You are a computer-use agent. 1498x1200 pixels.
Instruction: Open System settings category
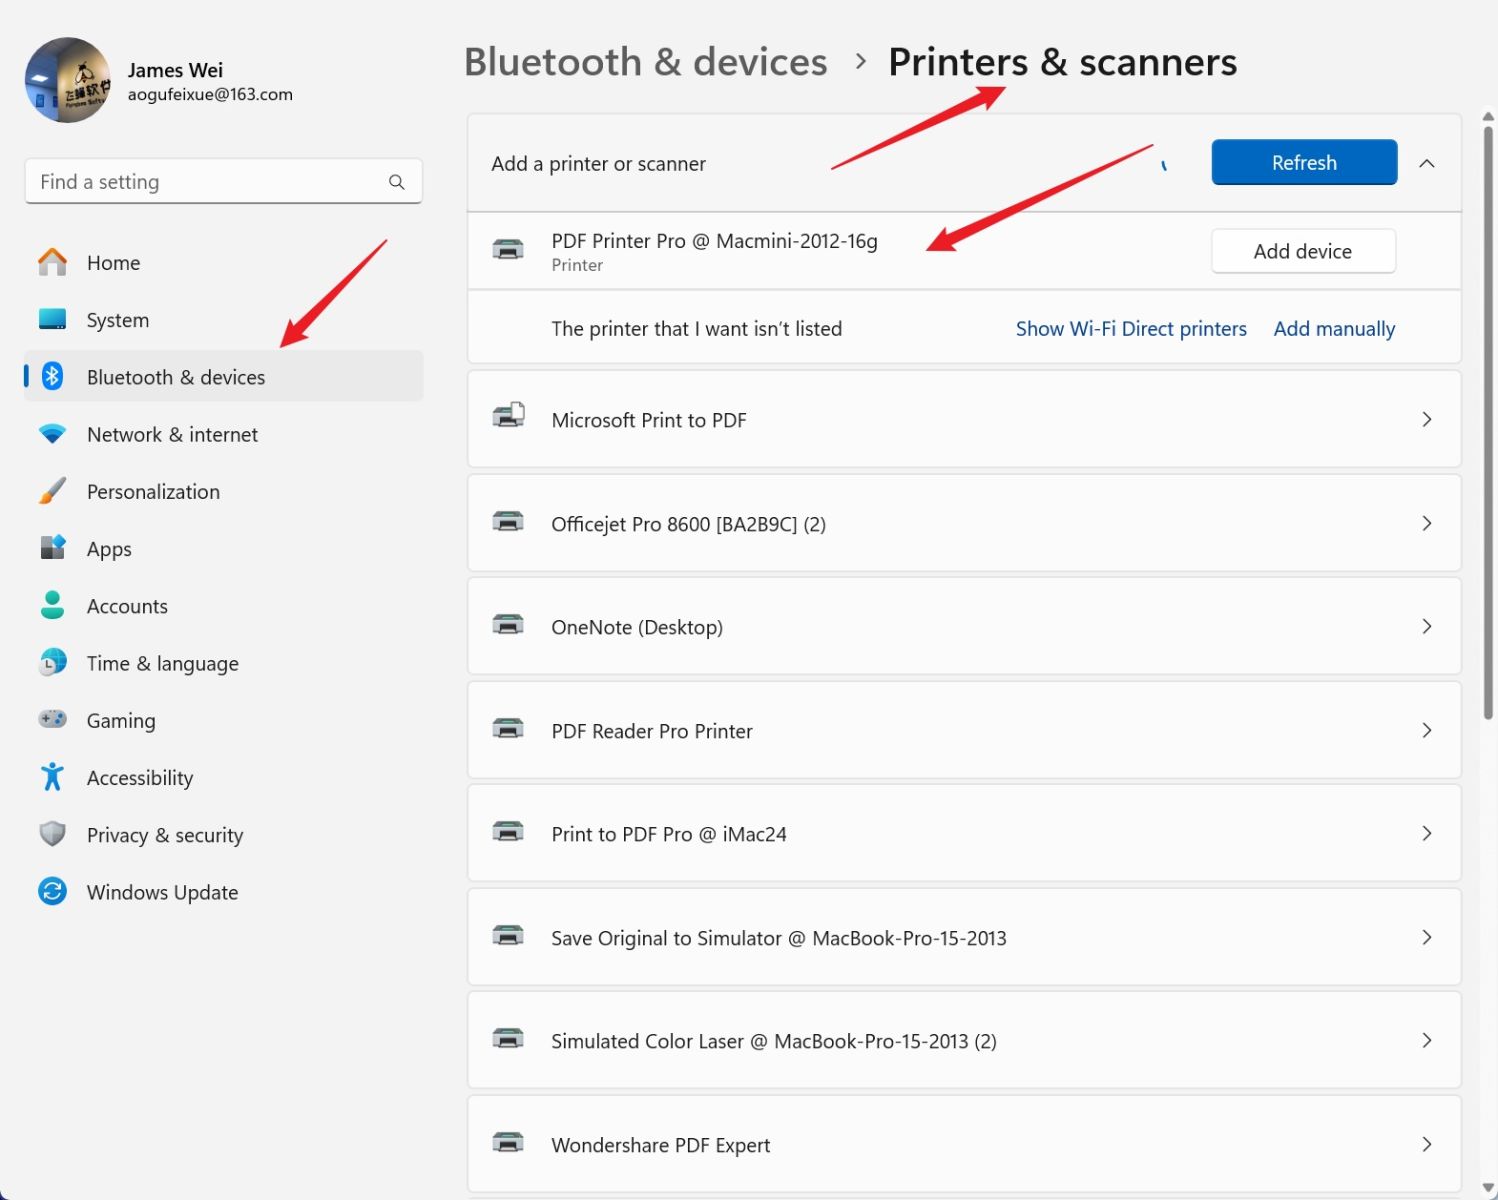[224, 320]
